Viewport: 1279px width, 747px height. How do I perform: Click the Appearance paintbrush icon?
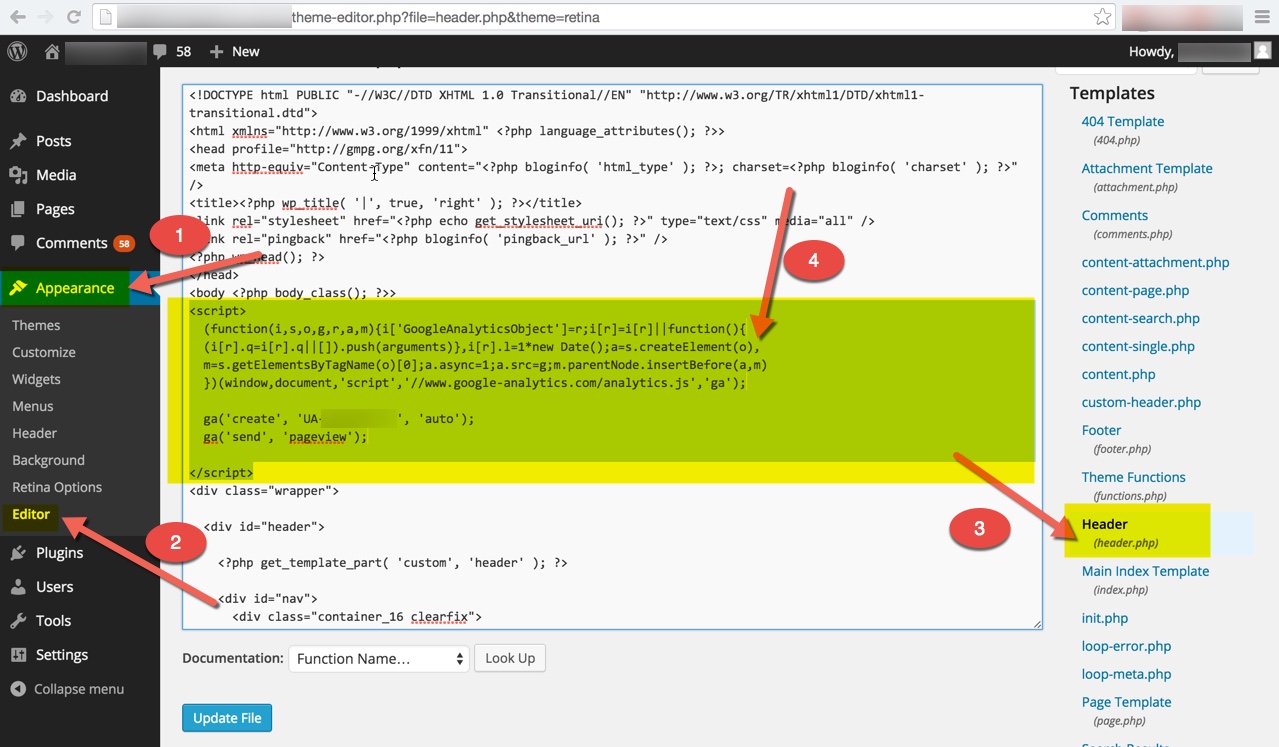click(18, 288)
